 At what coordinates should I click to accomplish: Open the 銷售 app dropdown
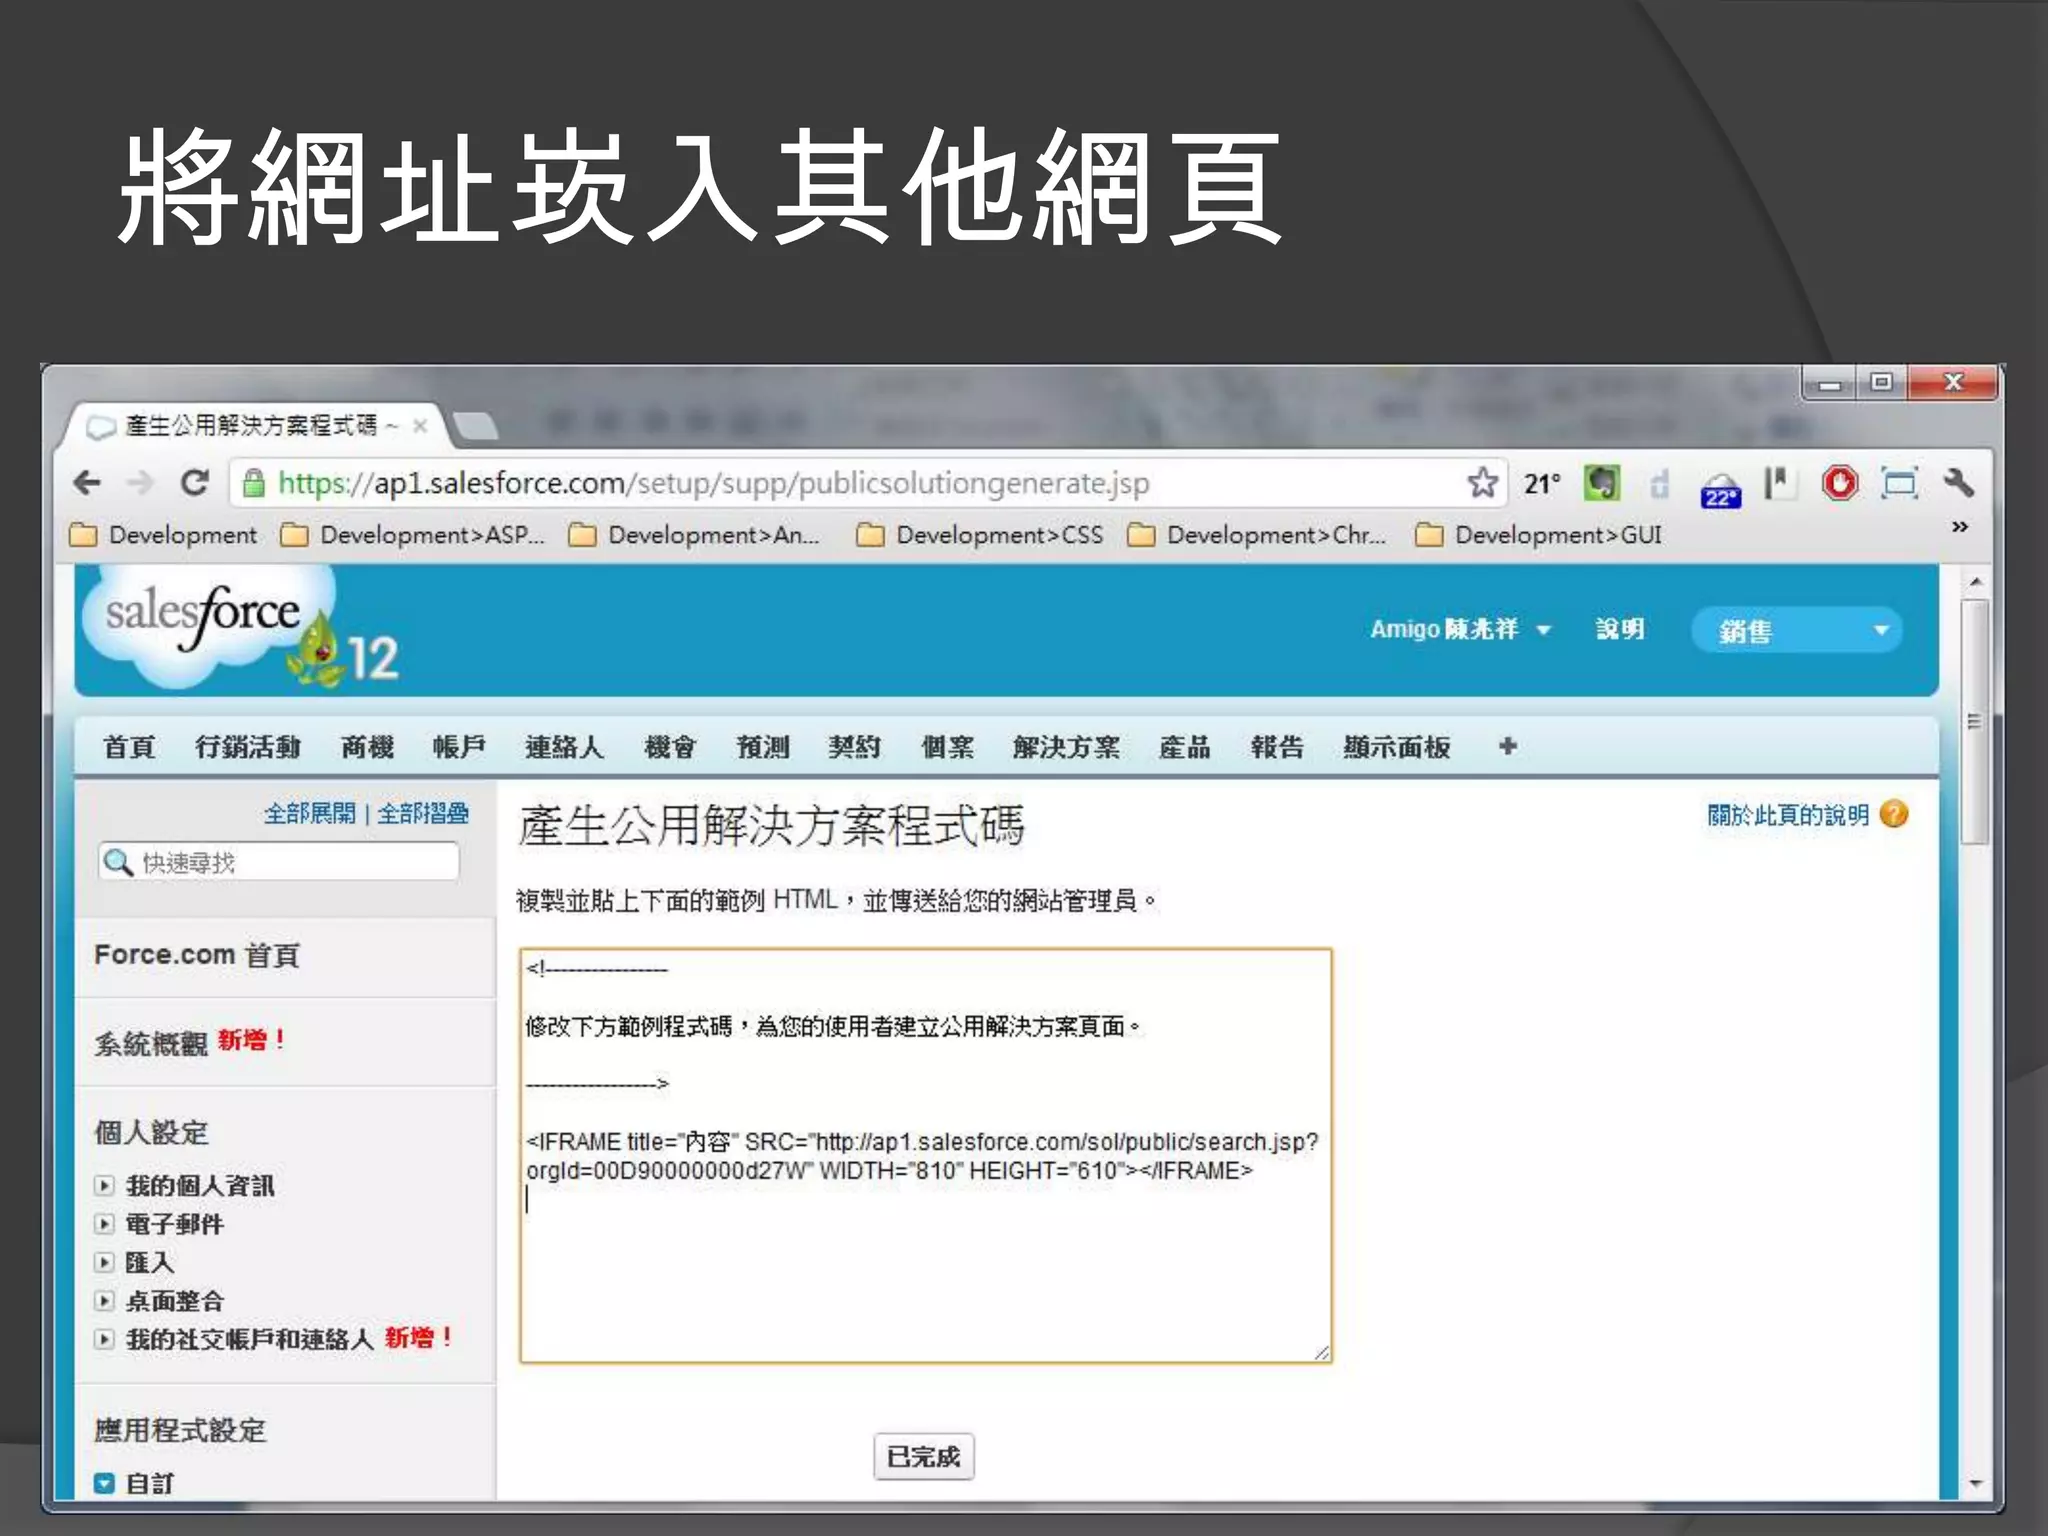point(1796,630)
